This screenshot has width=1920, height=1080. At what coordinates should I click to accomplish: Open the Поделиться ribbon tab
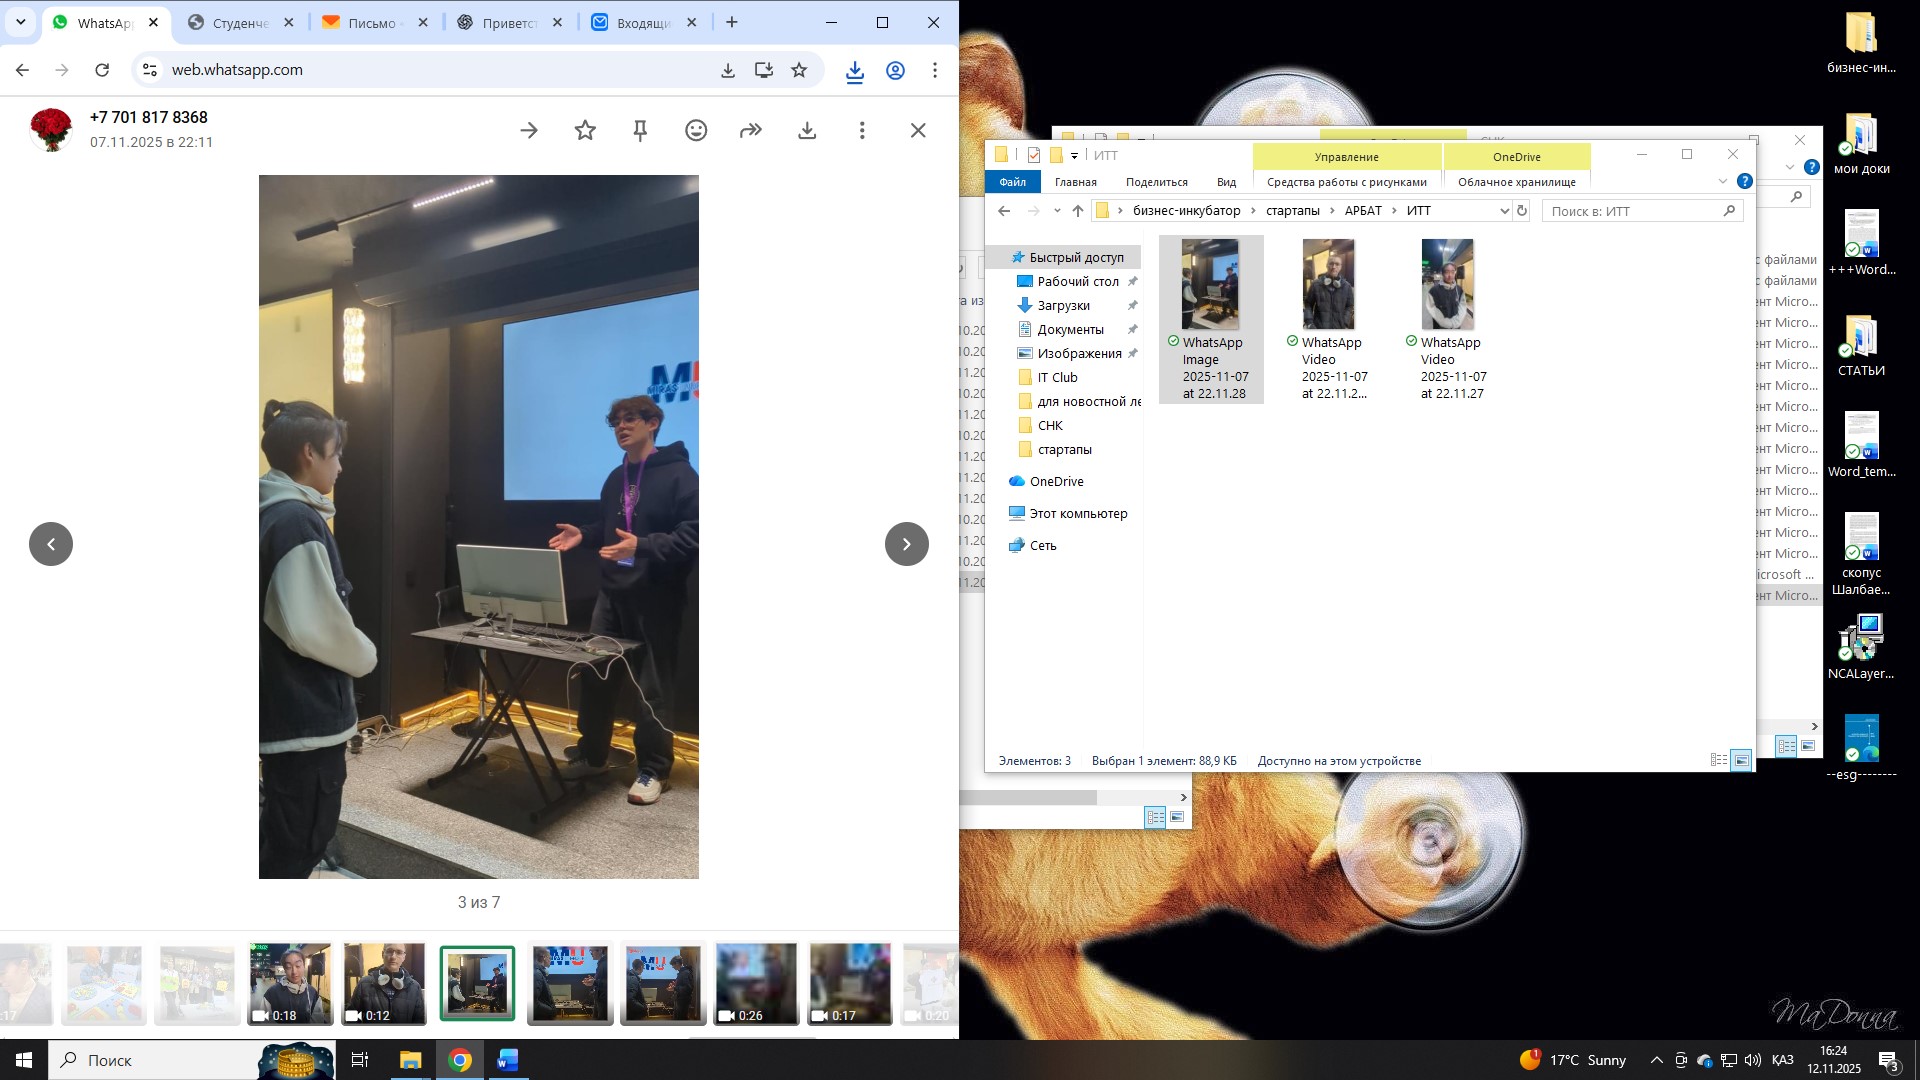point(1156,182)
